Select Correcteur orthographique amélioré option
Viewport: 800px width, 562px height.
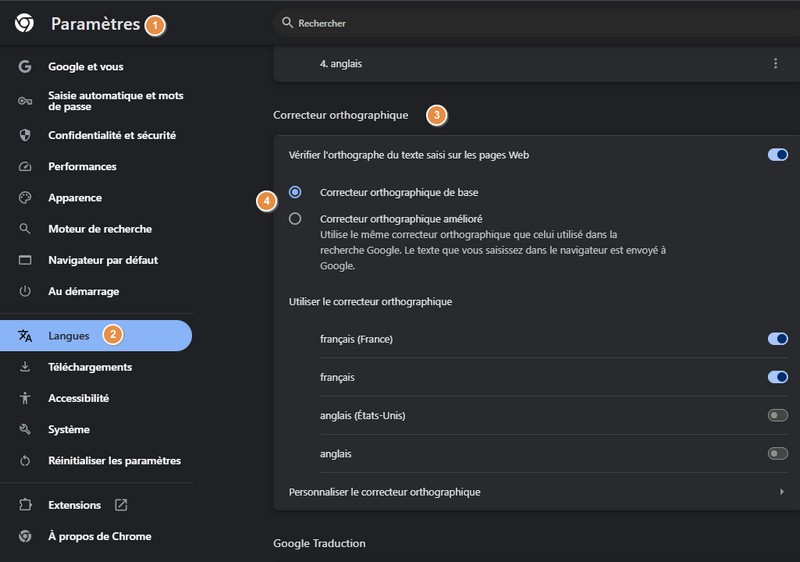(295, 219)
